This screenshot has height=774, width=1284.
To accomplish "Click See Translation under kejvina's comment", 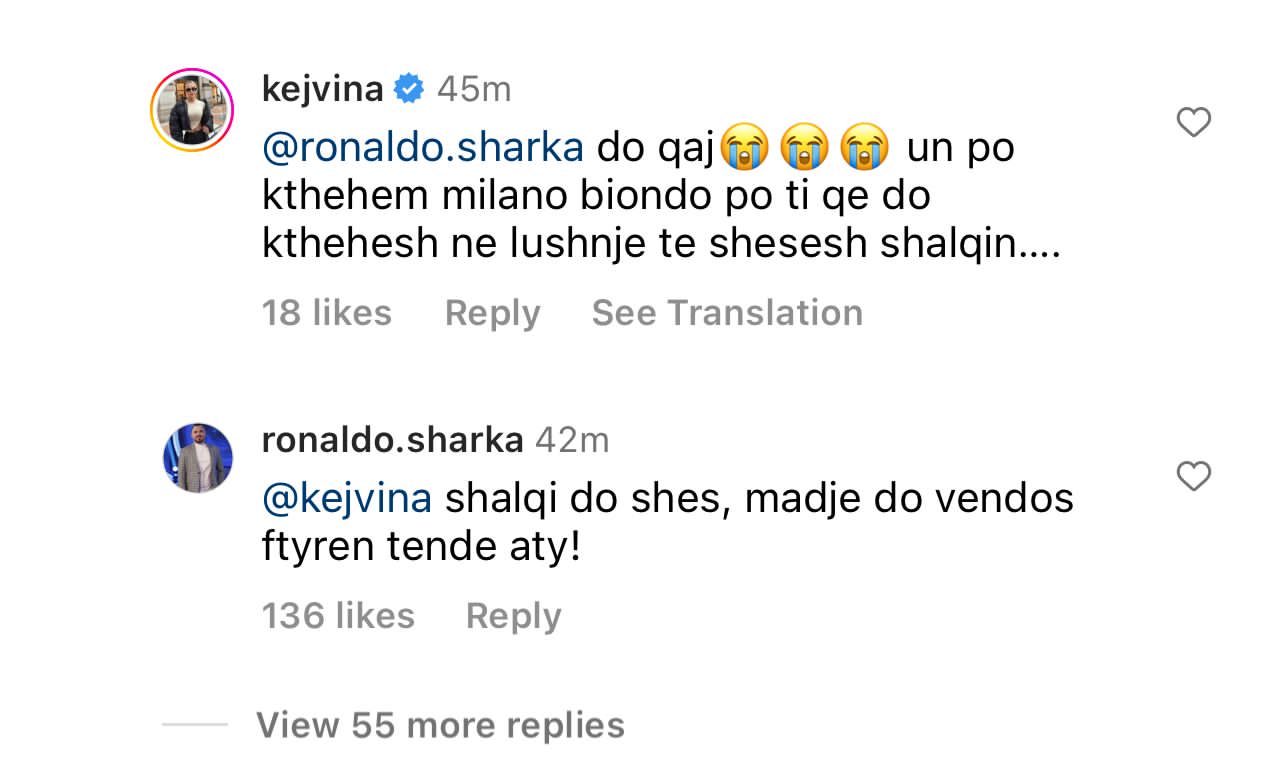I will (x=727, y=313).
